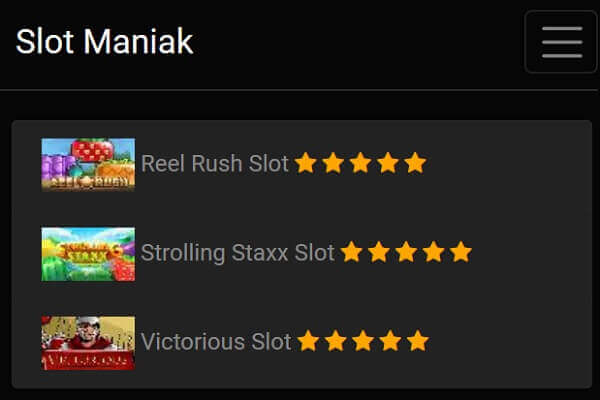This screenshot has width=600, height=400.
Task: Click the third star of Victorious rating
Action: click(x=363, y=341)
